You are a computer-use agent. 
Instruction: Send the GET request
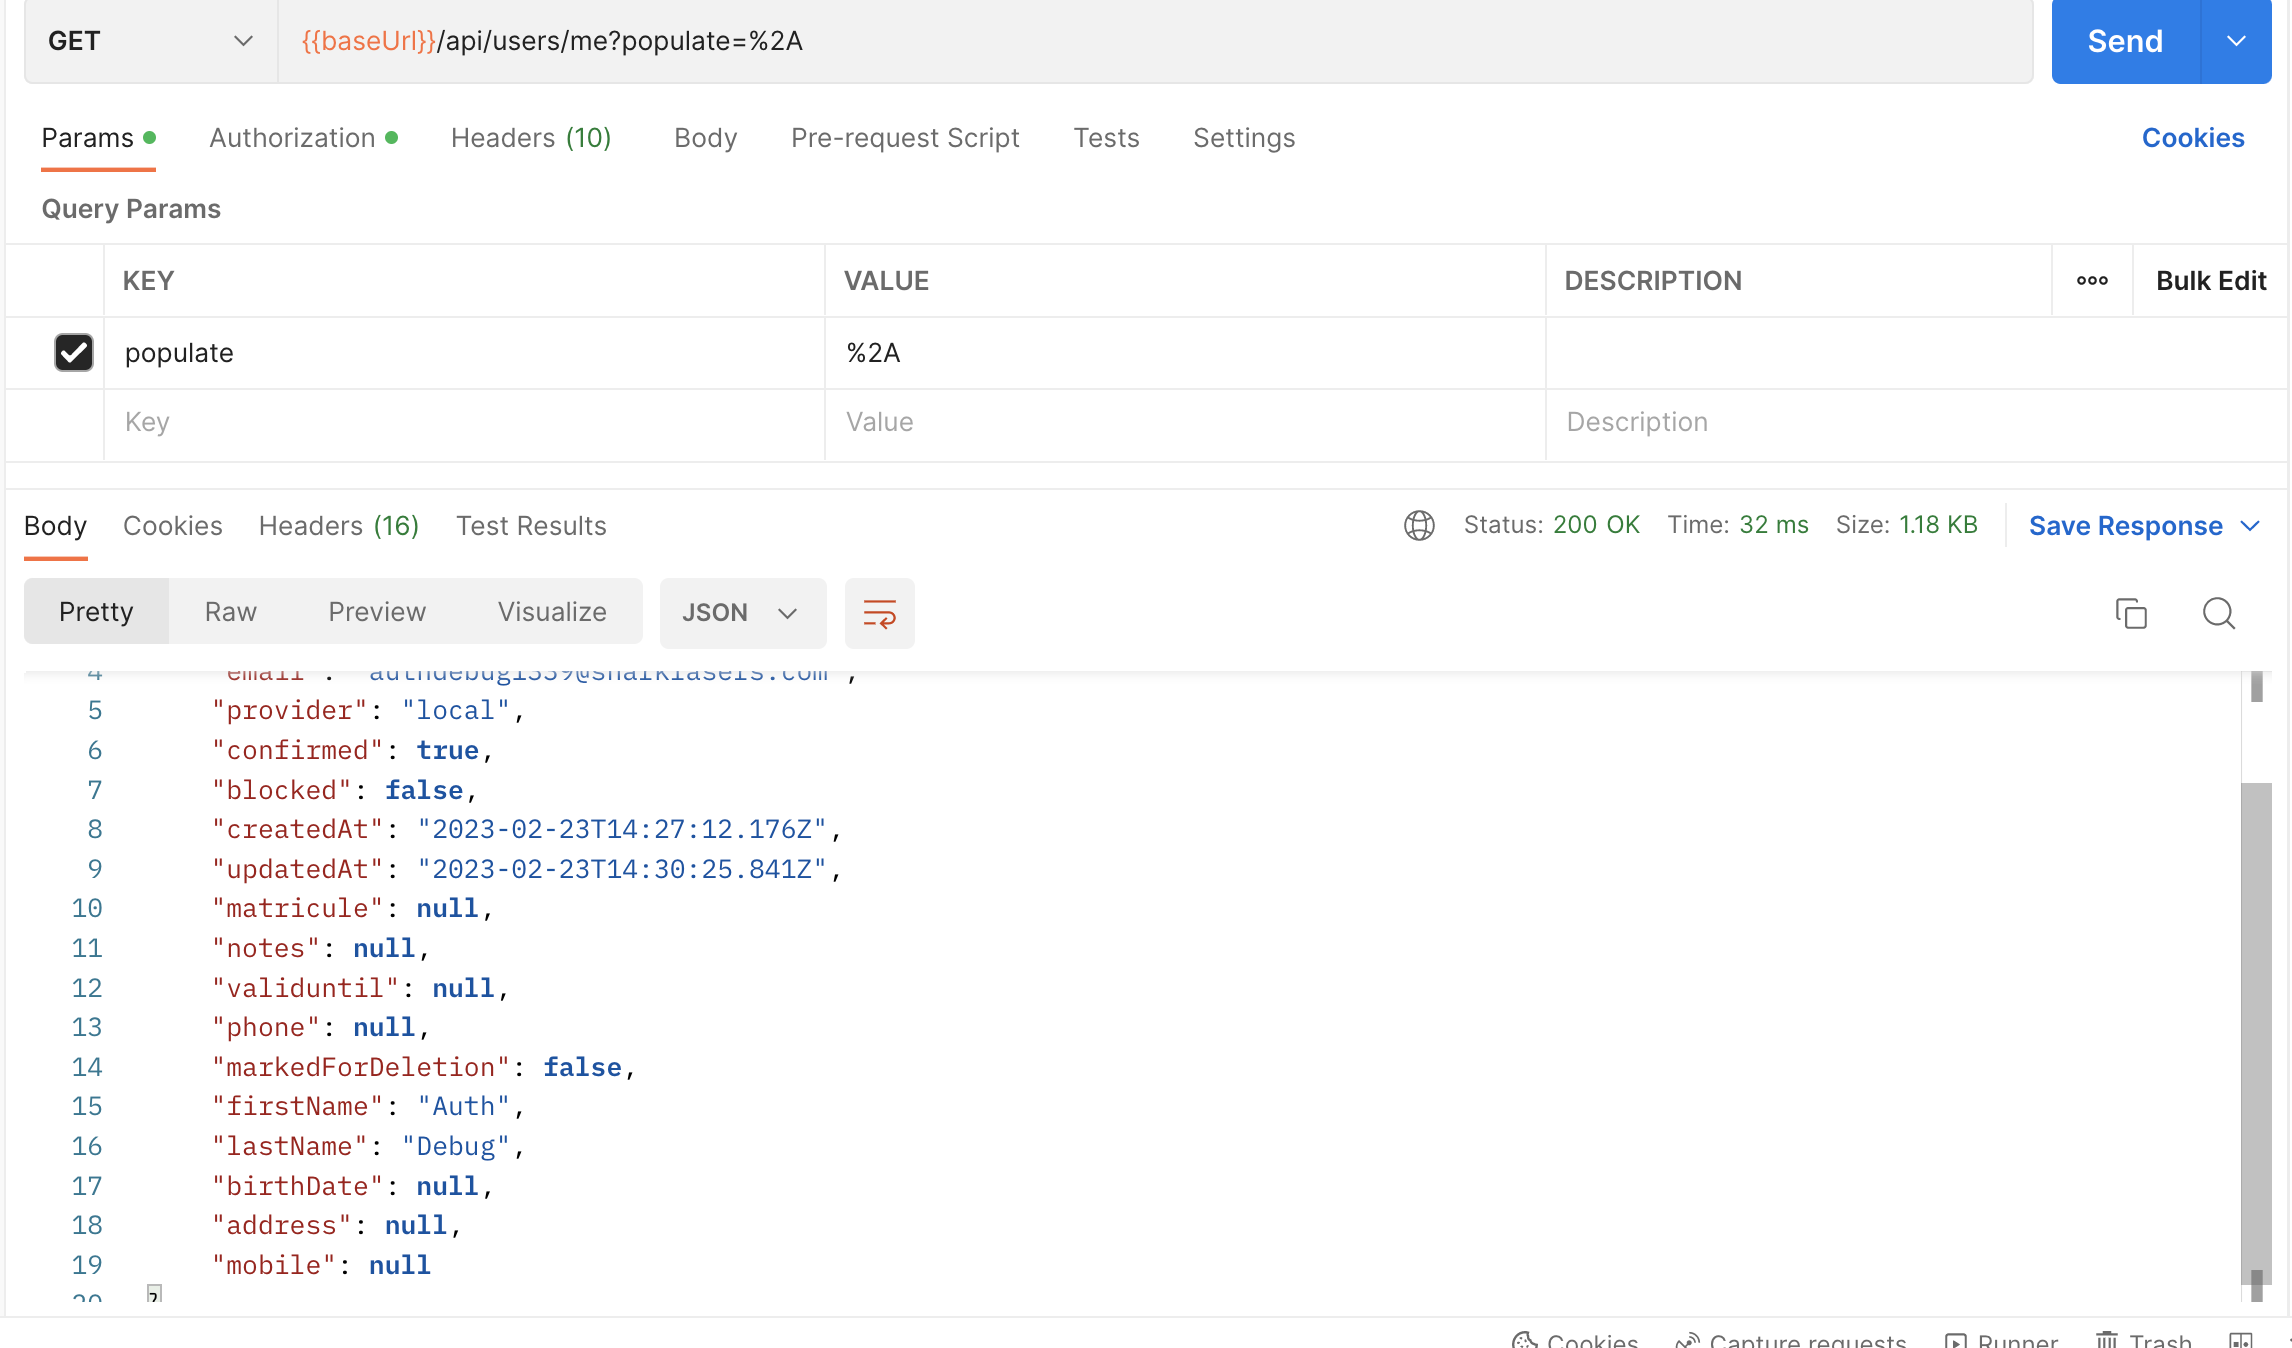pyautogui.click(x=2124, y=41)
